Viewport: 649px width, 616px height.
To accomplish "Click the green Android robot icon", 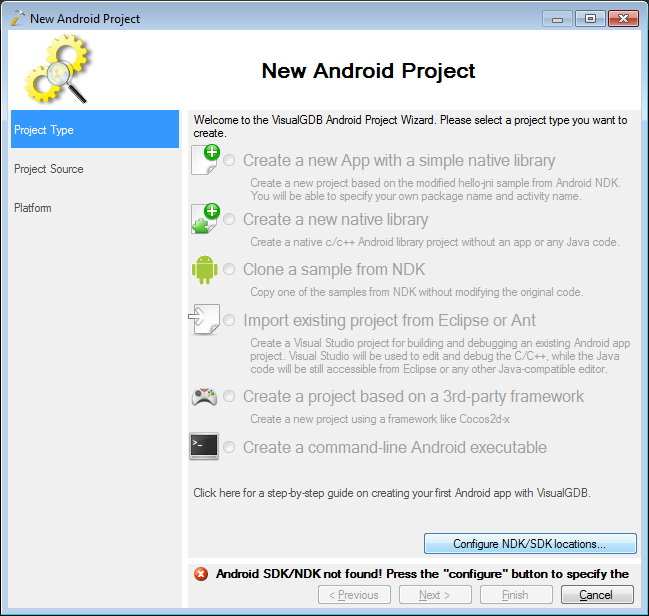I will tap(204, 270).
